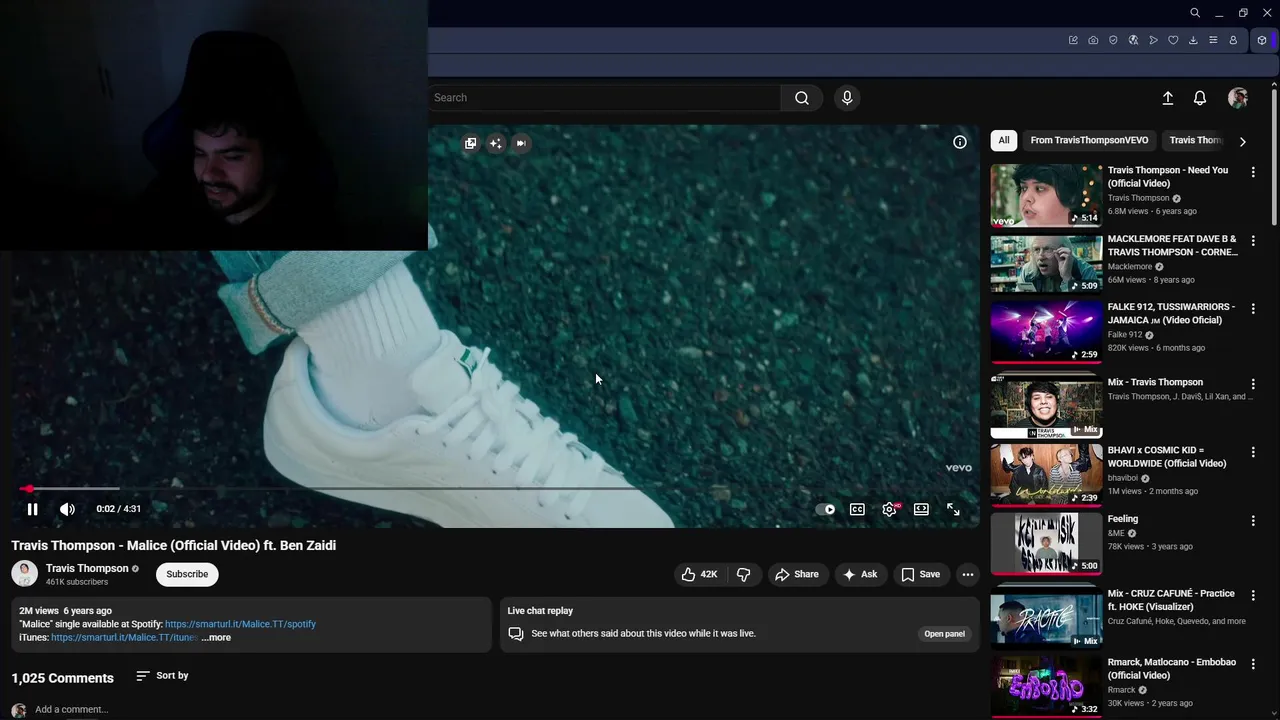Image resolution: width=1280 pixels, height=720 pixels.
Task: Open options for the Macklemore Corner Store video
Action: 1253,241
